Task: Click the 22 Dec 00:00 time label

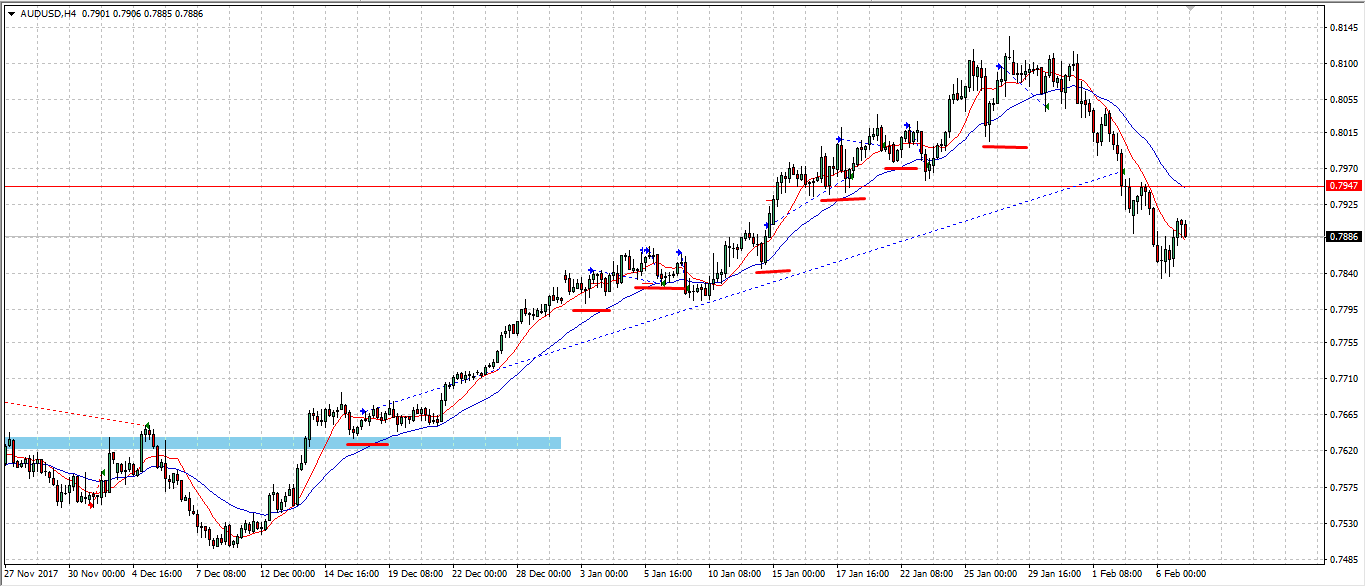Action: 481,574
